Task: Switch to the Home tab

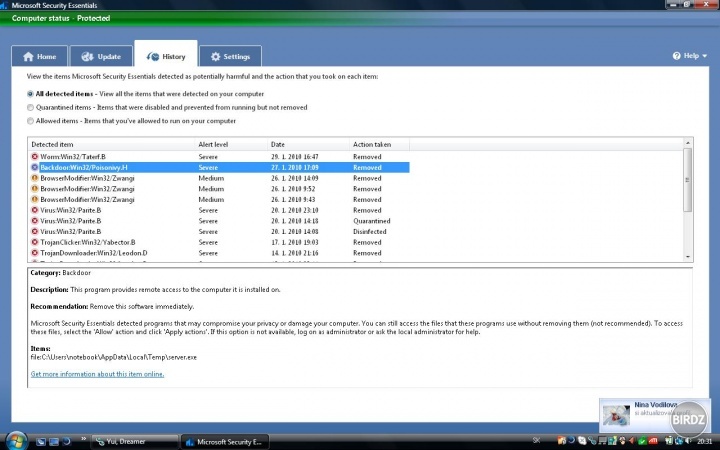Action: (39, 56)
